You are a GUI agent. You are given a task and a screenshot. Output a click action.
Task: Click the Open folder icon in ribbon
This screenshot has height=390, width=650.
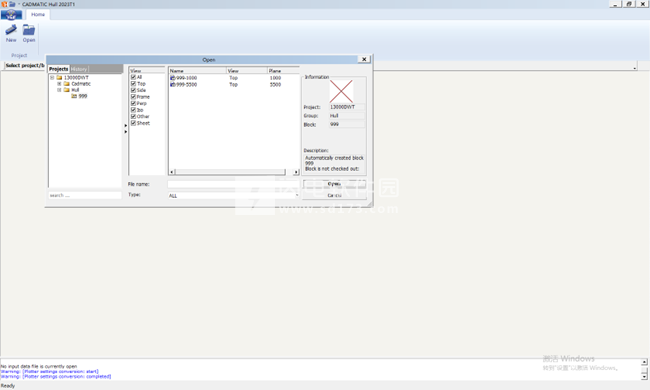29,30
